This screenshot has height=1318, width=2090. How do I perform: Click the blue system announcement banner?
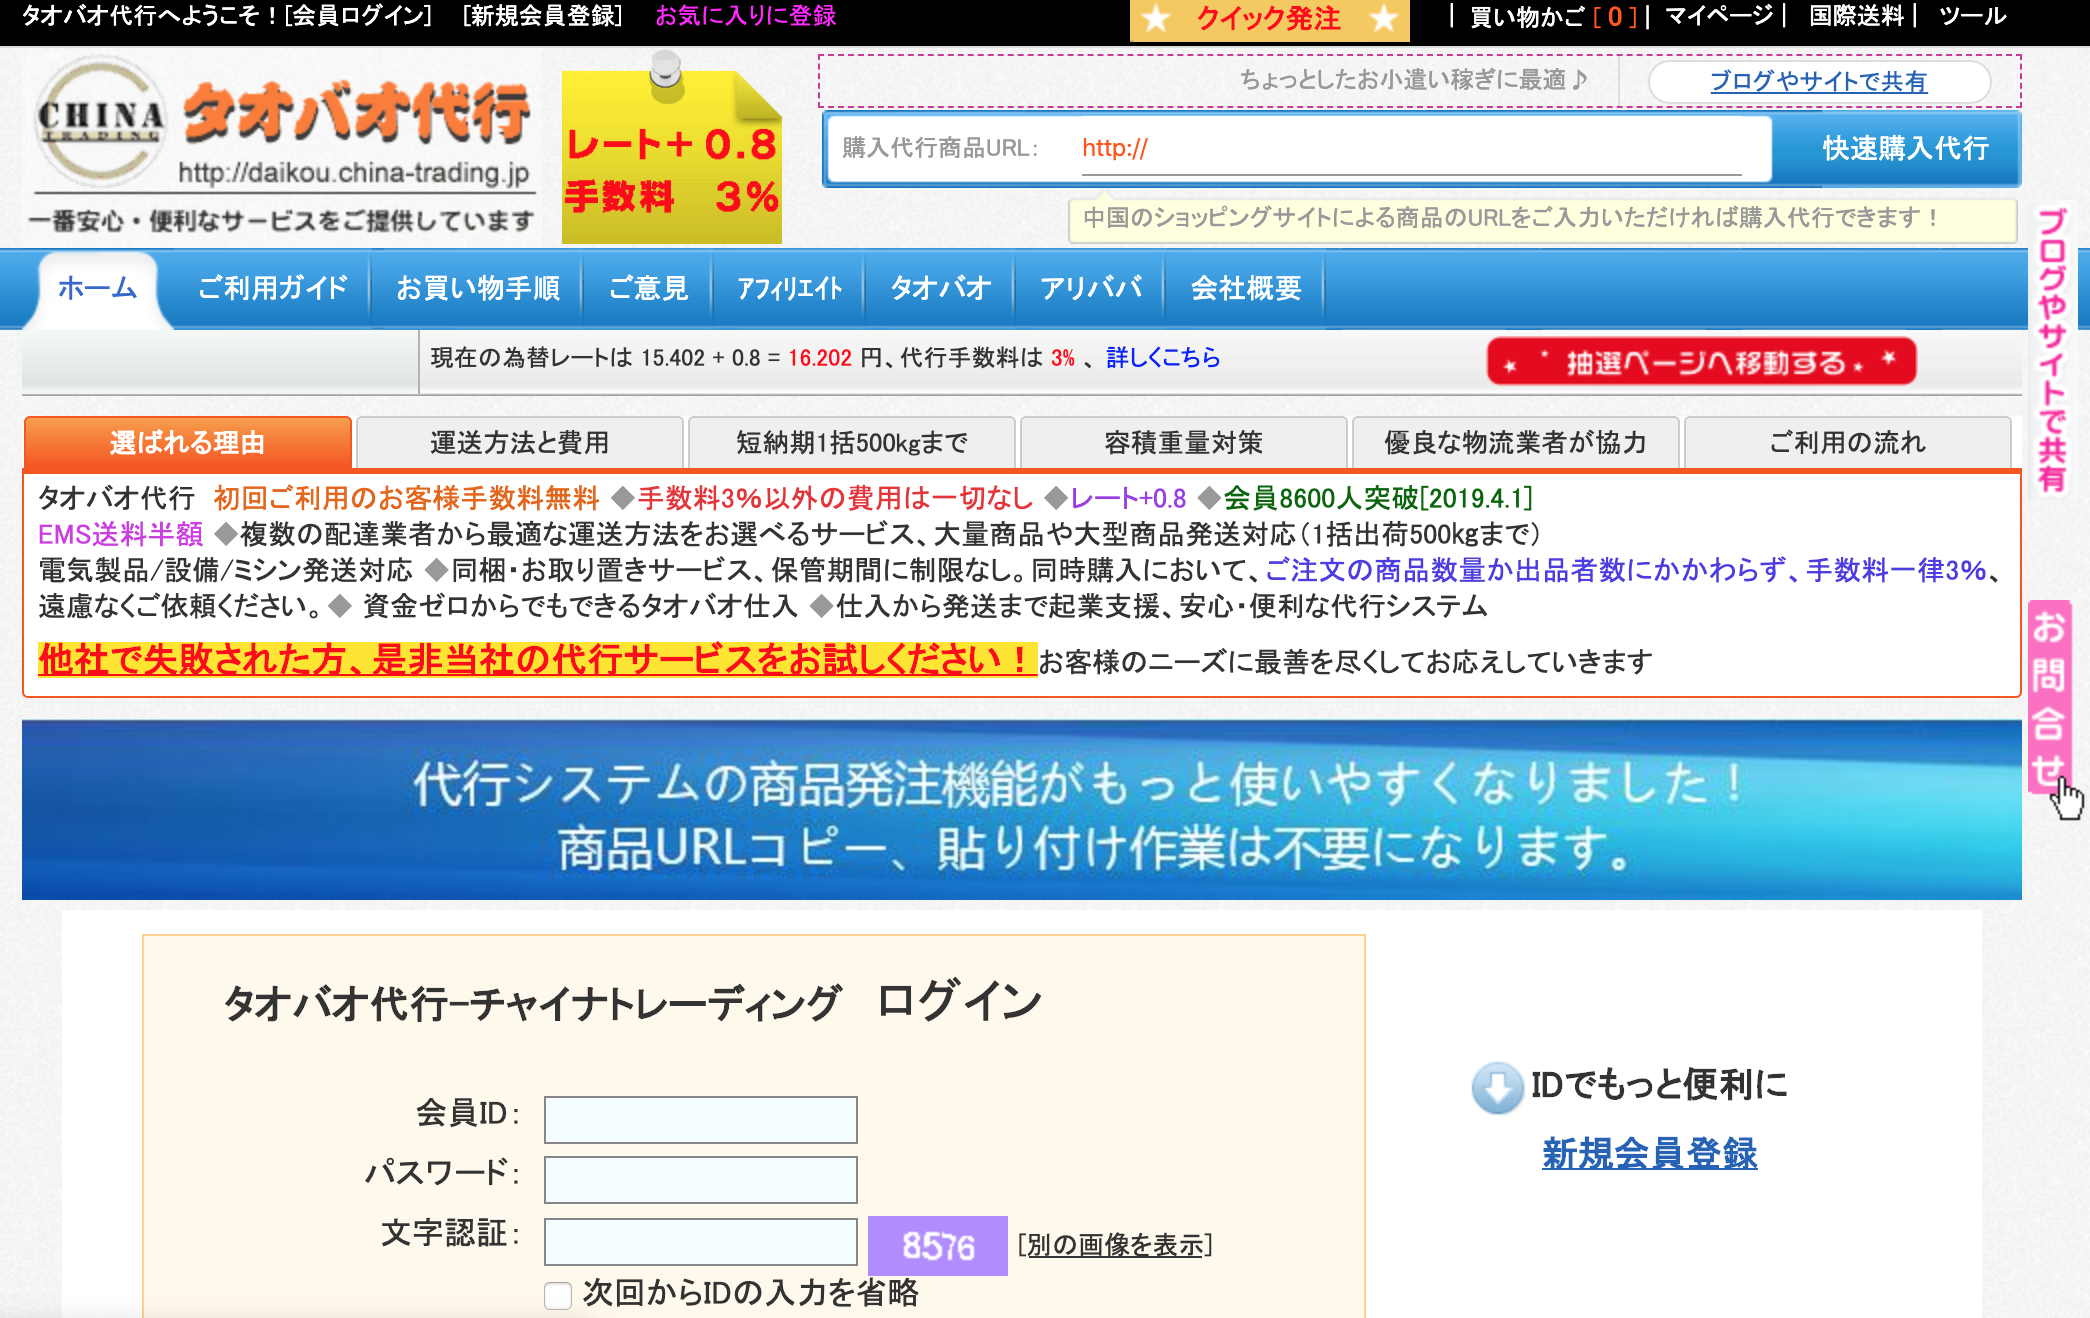point(1022,810)
